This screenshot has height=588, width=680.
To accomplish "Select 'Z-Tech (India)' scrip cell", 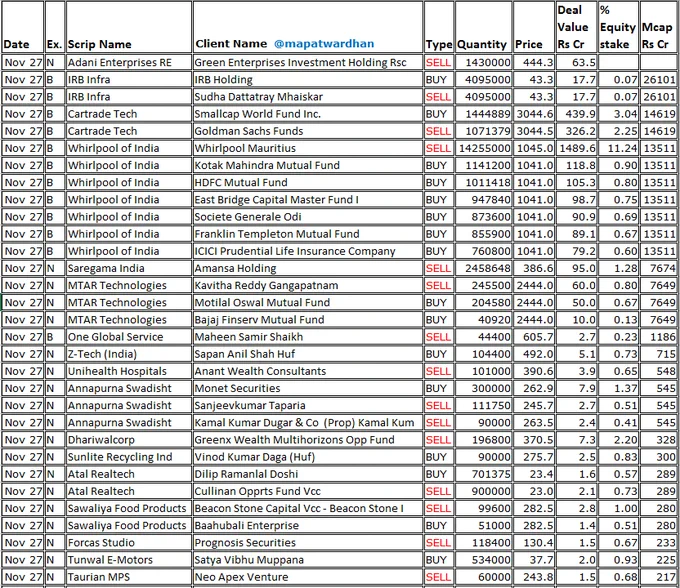I will (x=129, y=354).
